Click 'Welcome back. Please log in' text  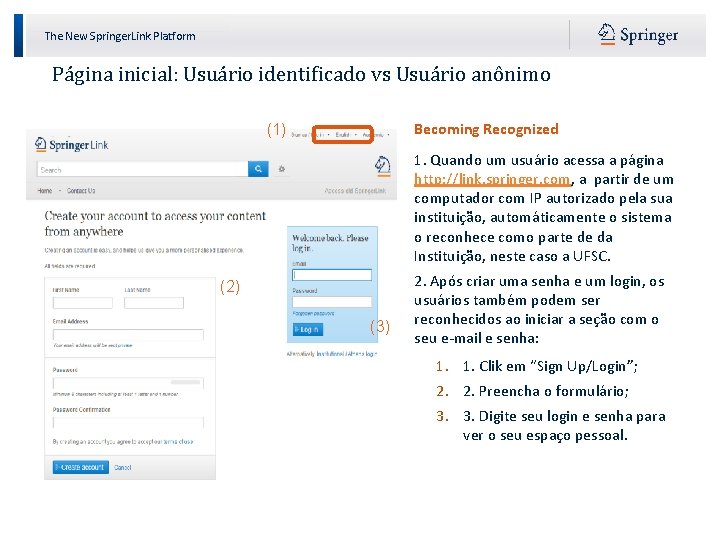330,243
